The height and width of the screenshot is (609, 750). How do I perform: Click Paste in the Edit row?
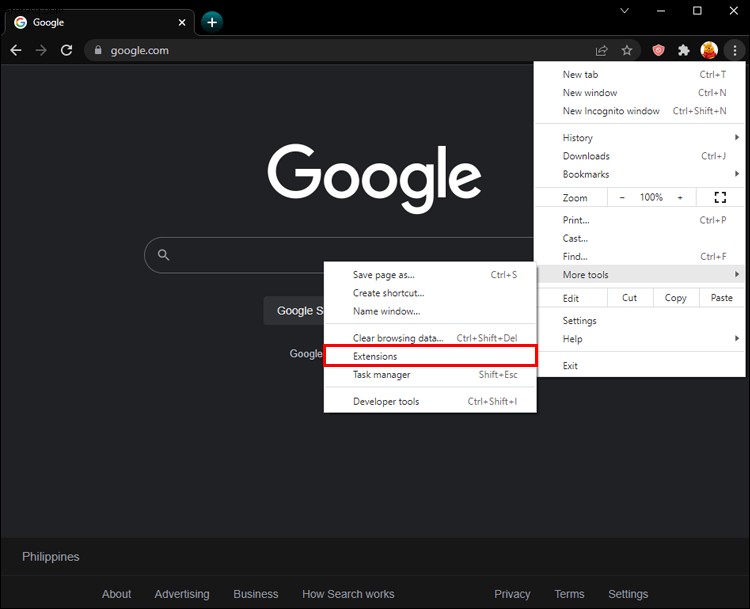coord(721,298)
